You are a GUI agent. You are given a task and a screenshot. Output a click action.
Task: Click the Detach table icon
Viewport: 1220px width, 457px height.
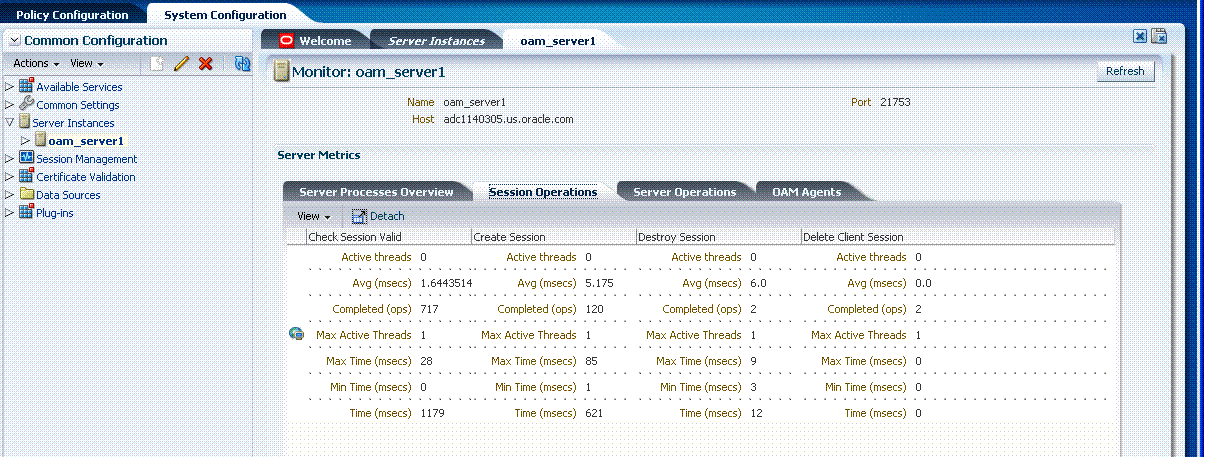point(359,216)
